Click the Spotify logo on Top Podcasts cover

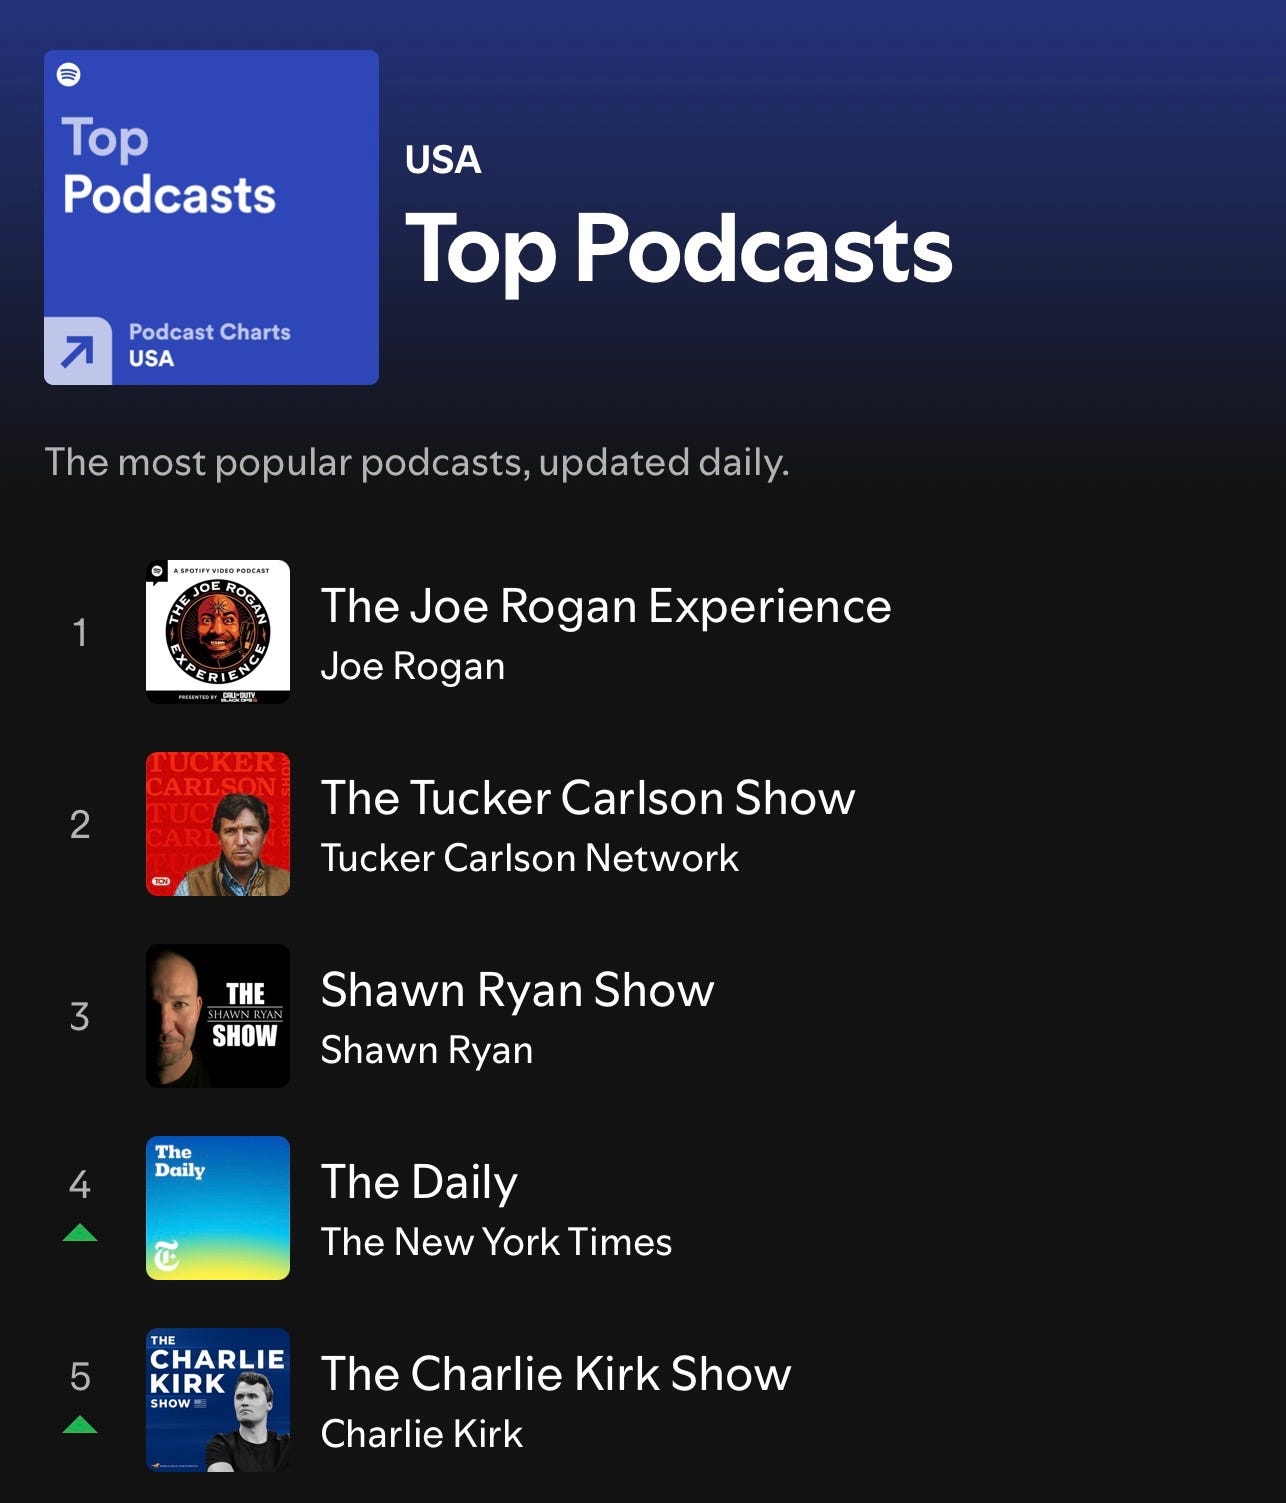69,75
